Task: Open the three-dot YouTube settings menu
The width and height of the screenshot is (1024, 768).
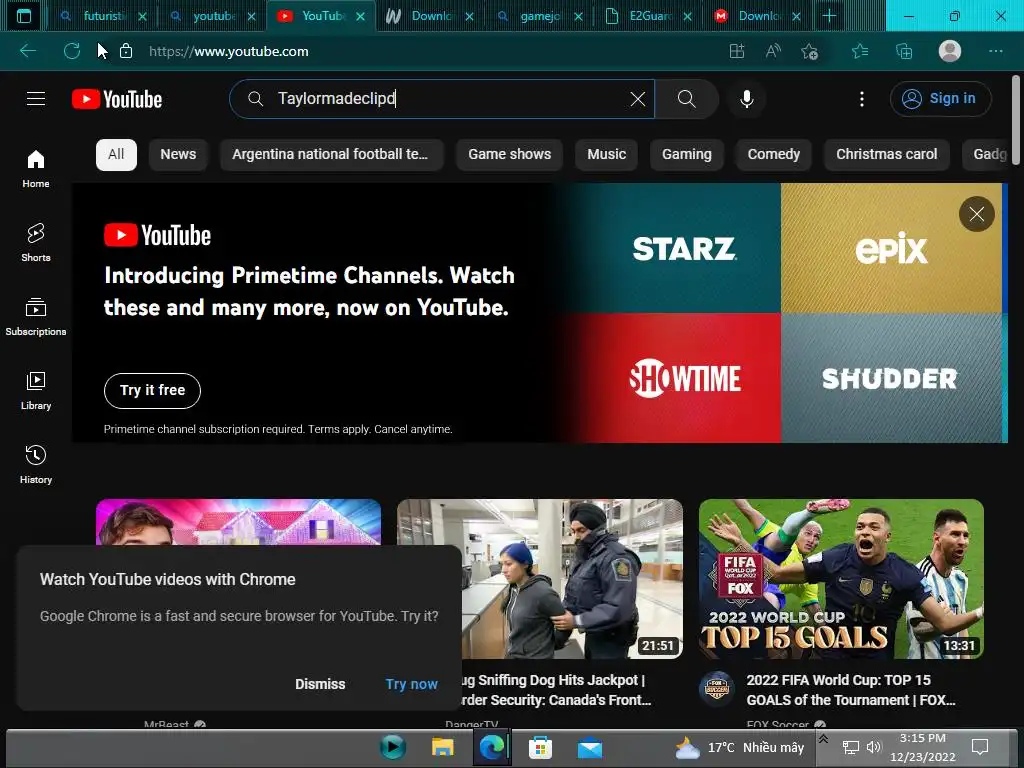Action: tap(862, 99)
